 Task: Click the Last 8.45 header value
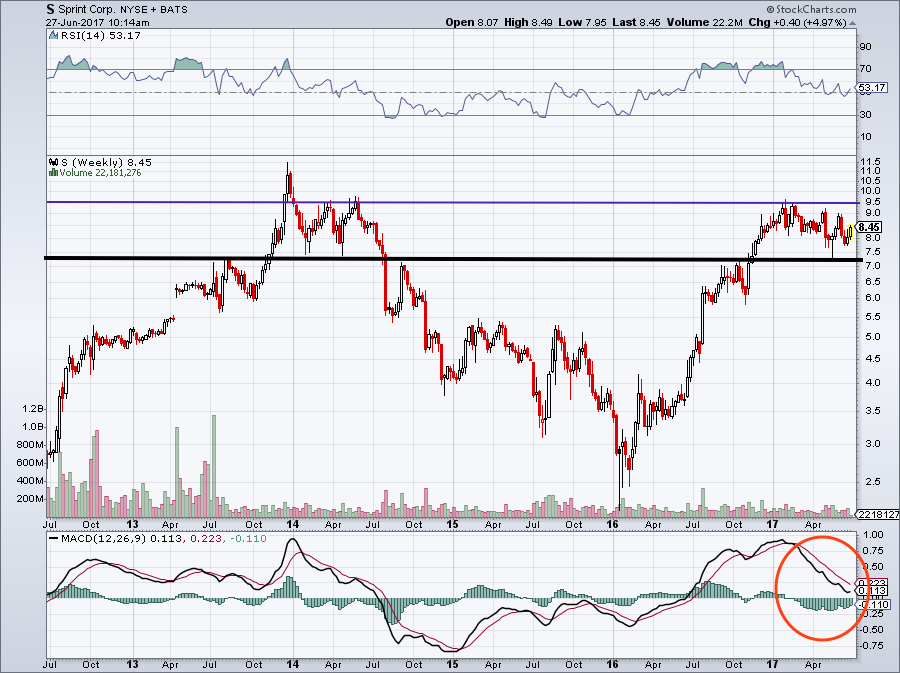(x=636, y=23)
